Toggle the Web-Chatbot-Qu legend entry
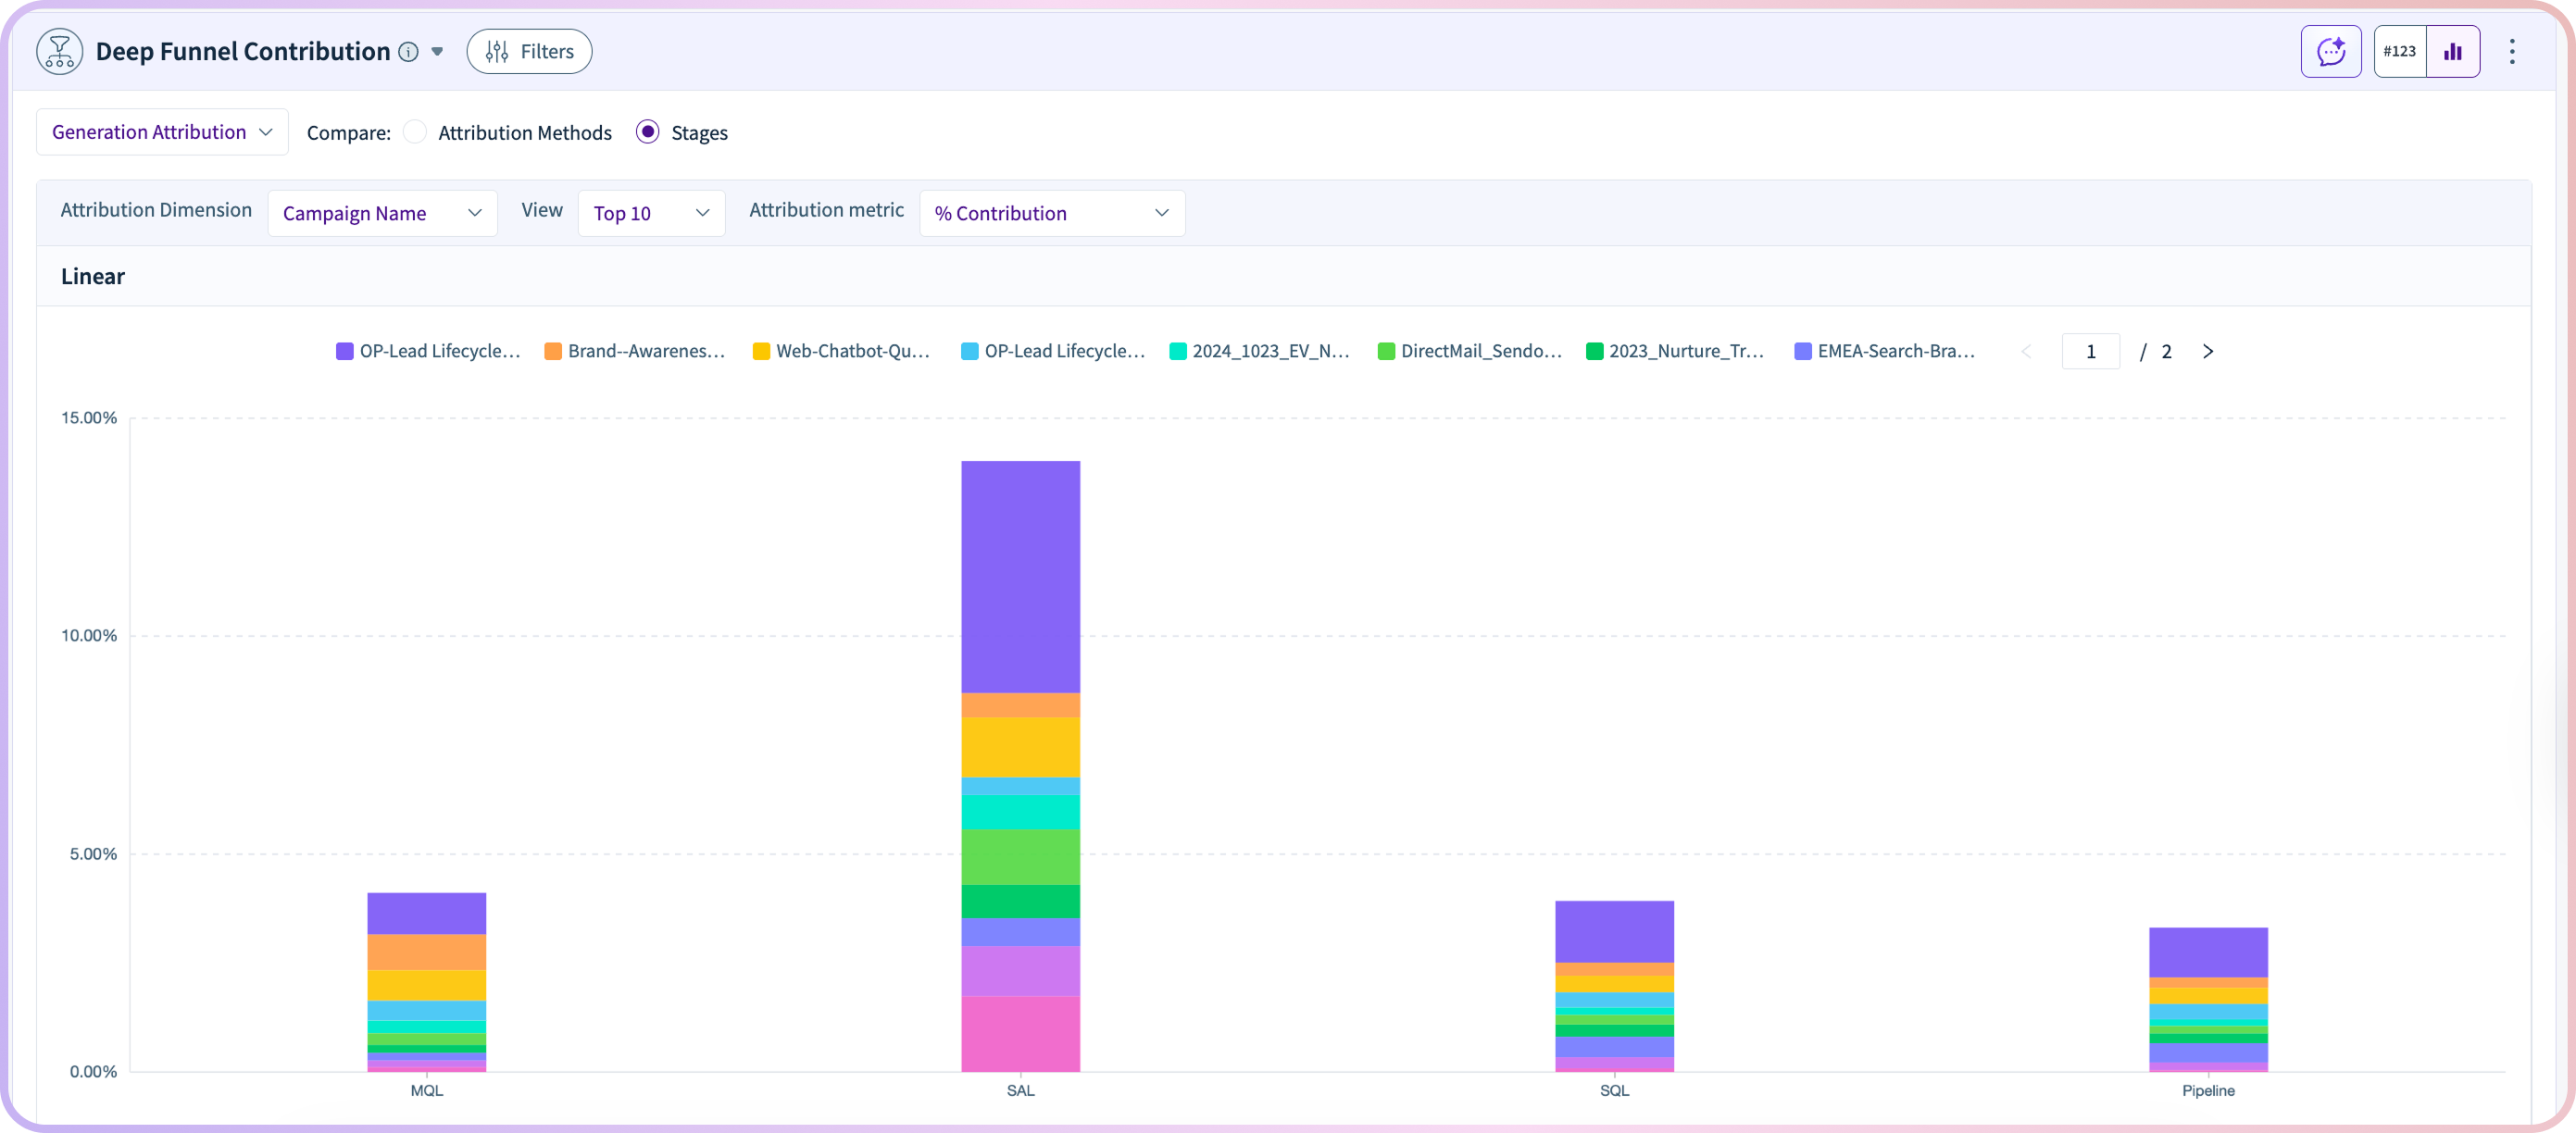 [852, 352]
